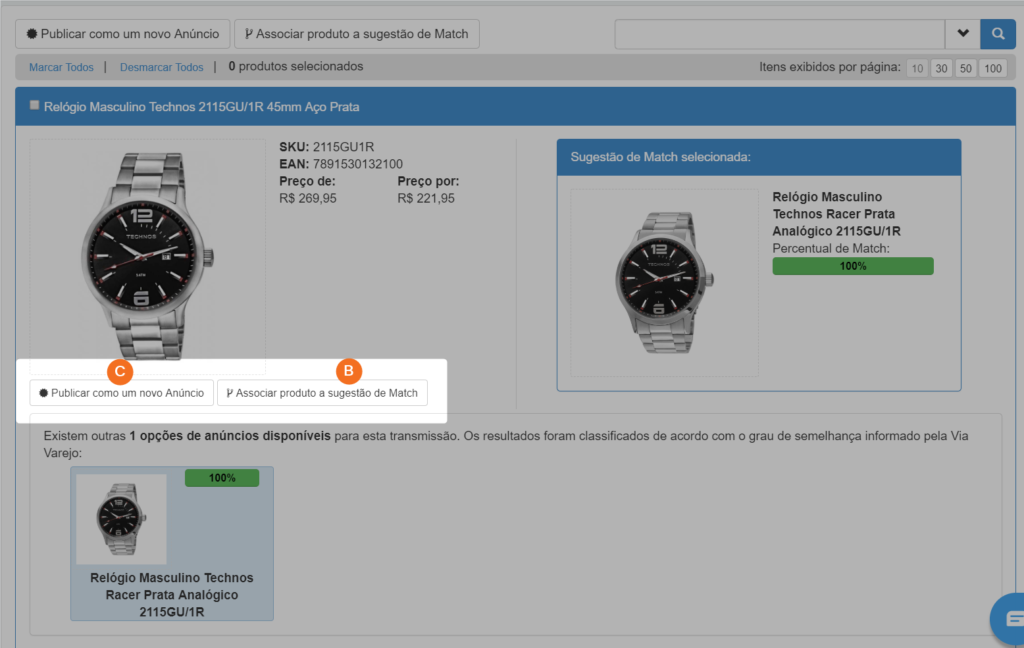Image resolution: width=1024 pixels, height=648 pixels.
Task: Click match percentage bar in Sugestão panel
Action: (x=853, y=266)
